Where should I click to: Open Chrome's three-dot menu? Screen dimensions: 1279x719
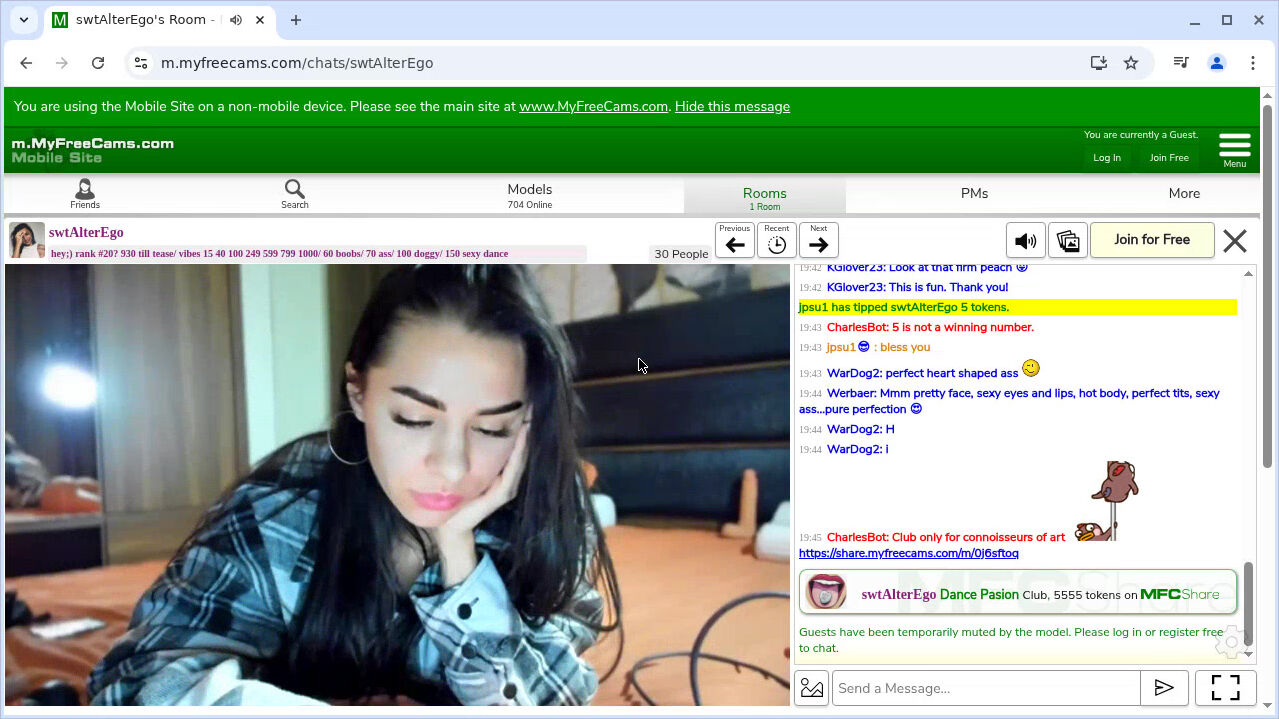coord(1253,63)
